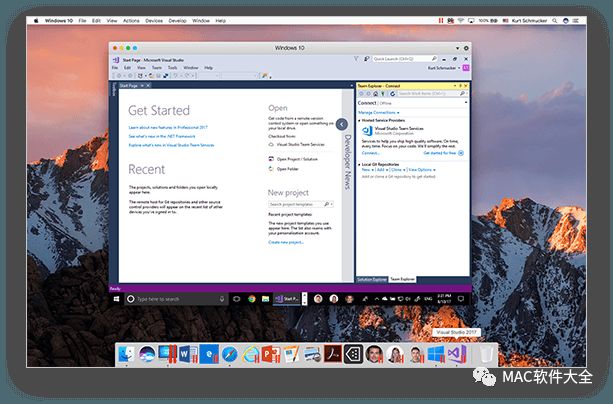Open Internet Explorer in the Dock
The height and width of the screenshot is (404, 613).
click(250, 354)
